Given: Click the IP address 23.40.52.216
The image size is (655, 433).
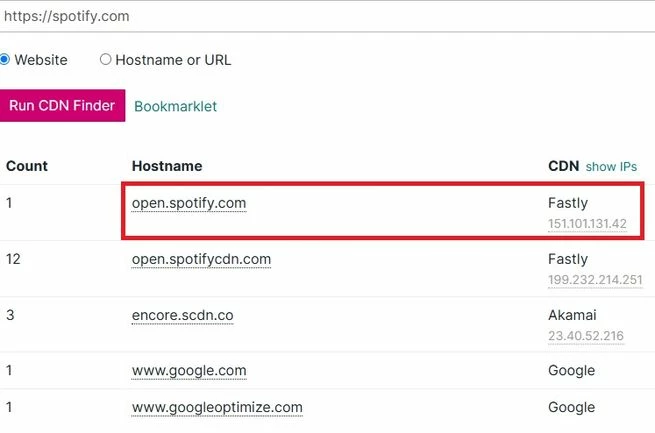Looking at the screenshot, I should (x=586, y=336).
